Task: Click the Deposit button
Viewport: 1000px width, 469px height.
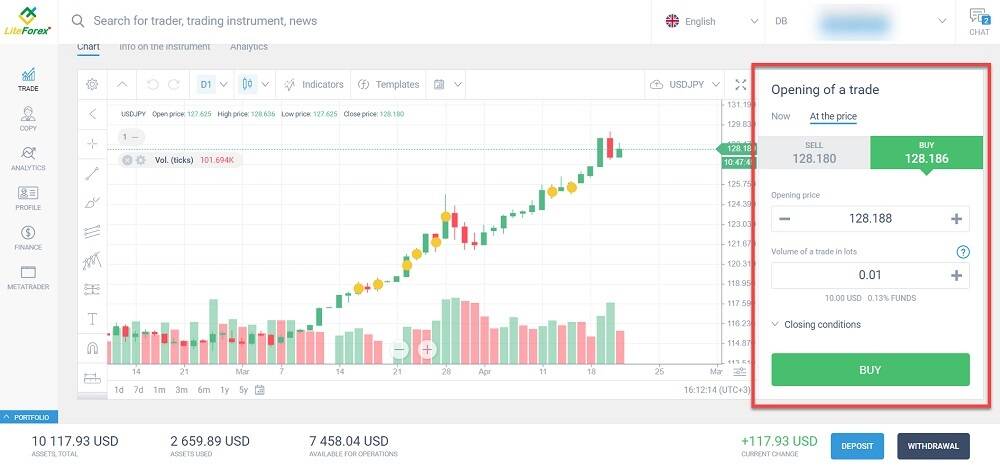Action: (x=857, y=446)
